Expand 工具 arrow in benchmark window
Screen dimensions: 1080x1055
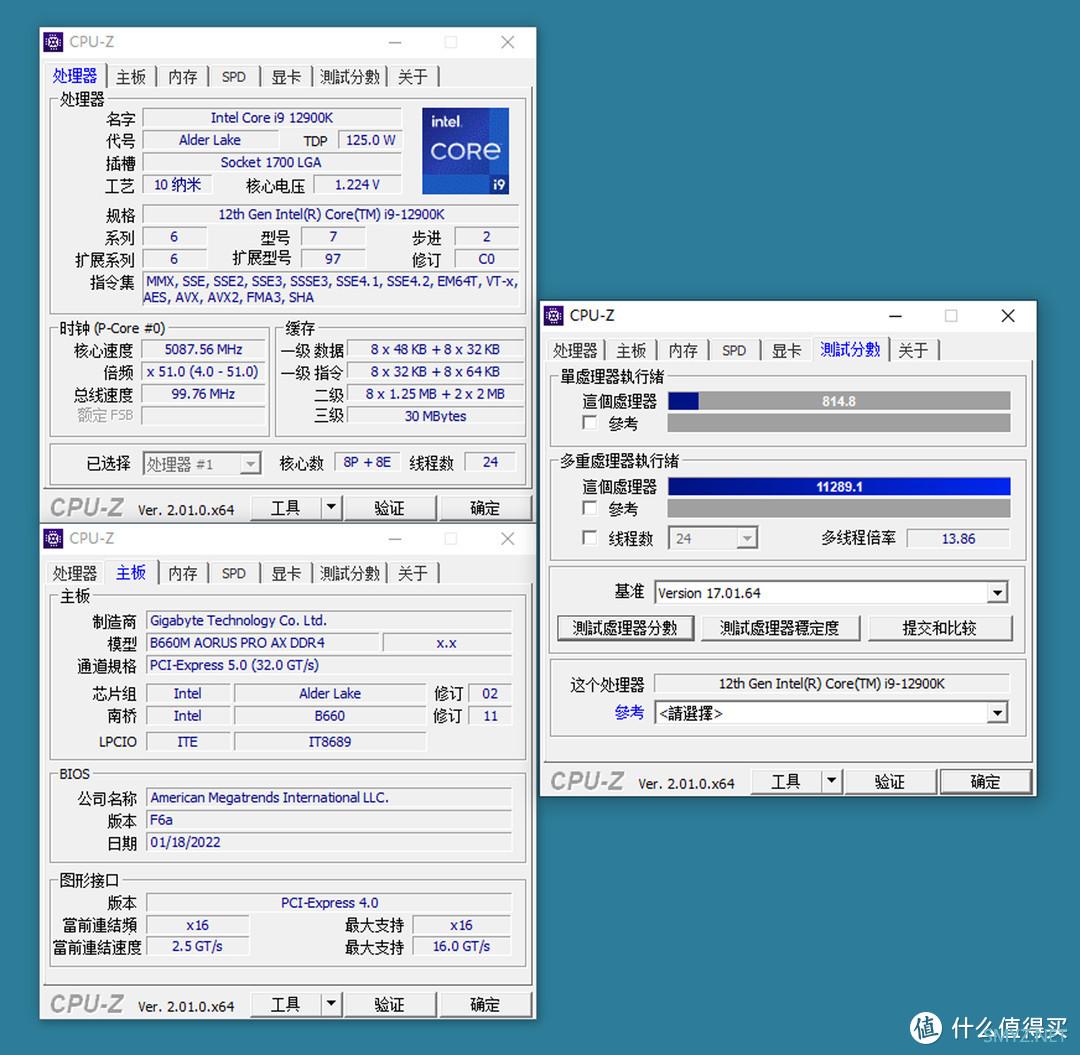(x=831, y=781)
